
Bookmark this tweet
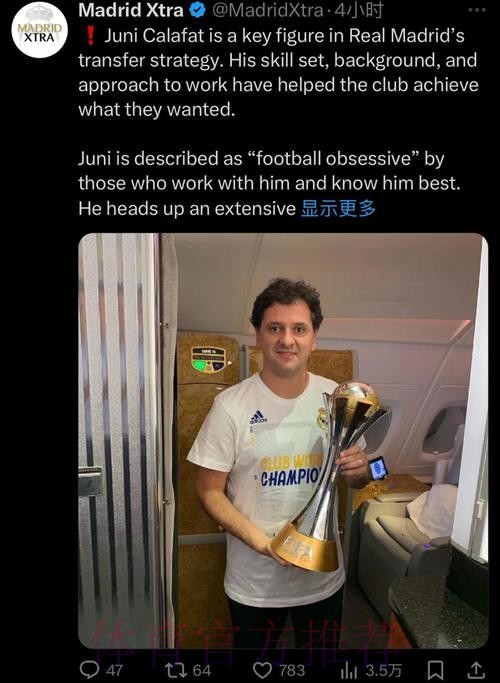[436, 670]
